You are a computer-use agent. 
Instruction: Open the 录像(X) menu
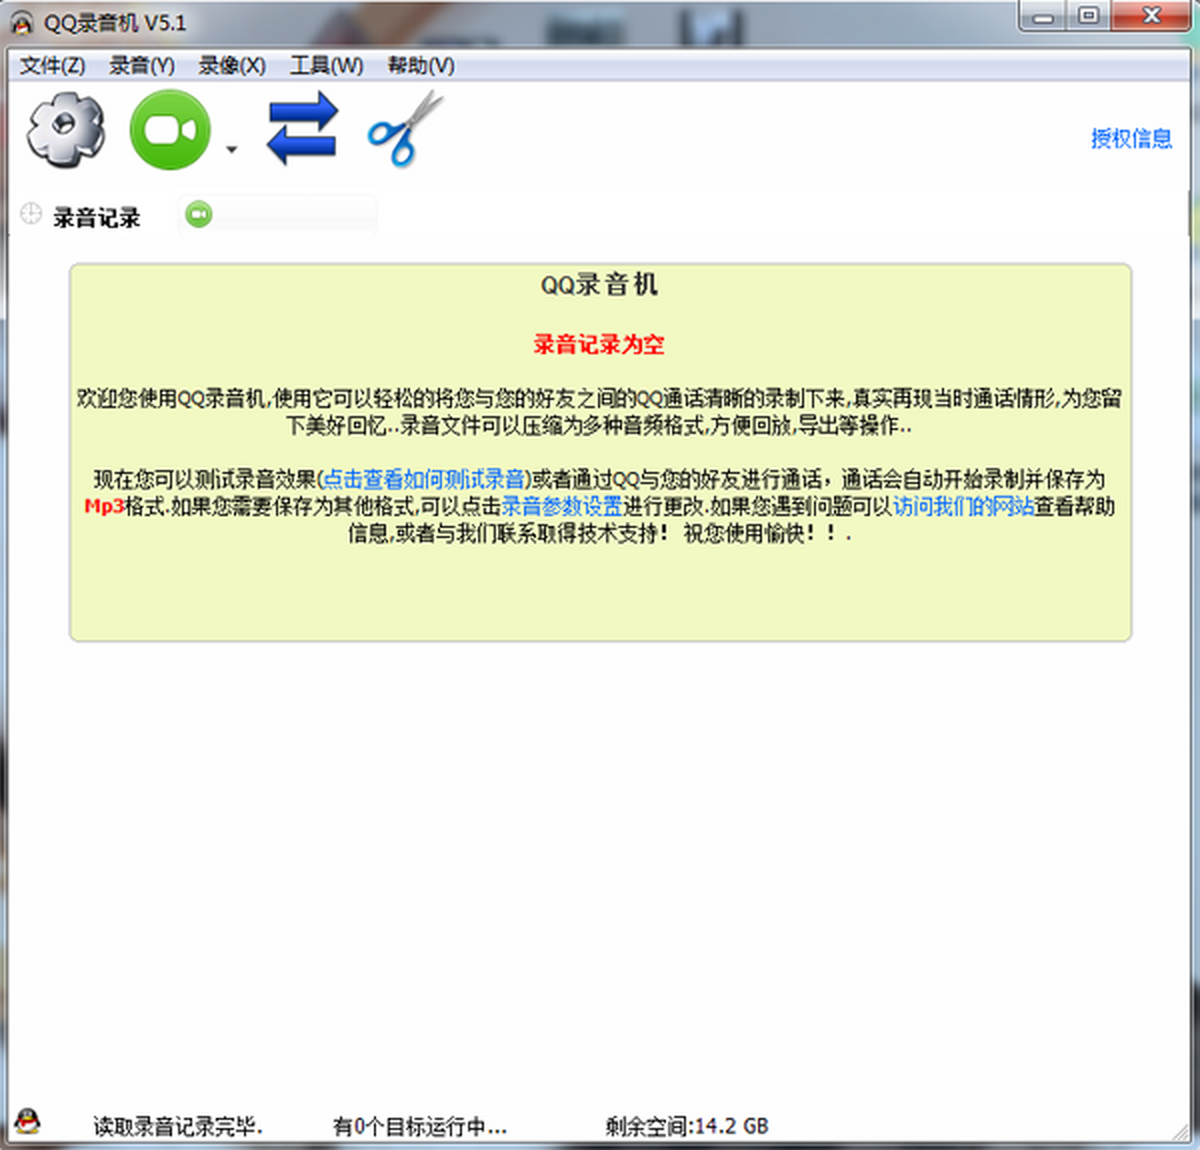point(228,65)
